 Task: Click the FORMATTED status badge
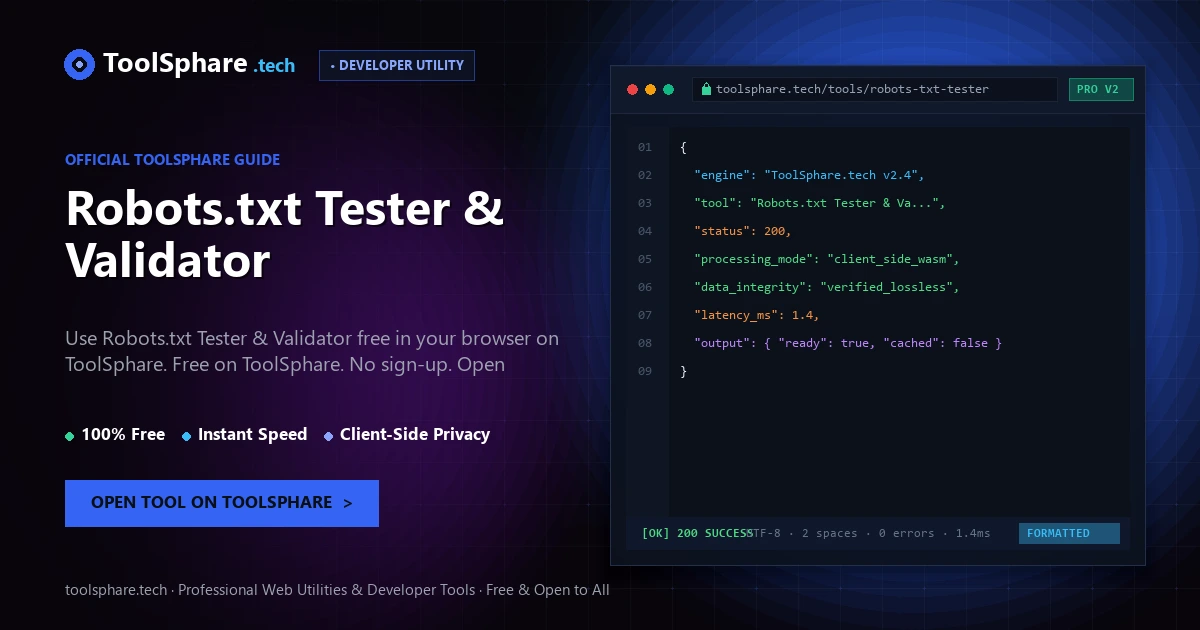click(1069, 533)
